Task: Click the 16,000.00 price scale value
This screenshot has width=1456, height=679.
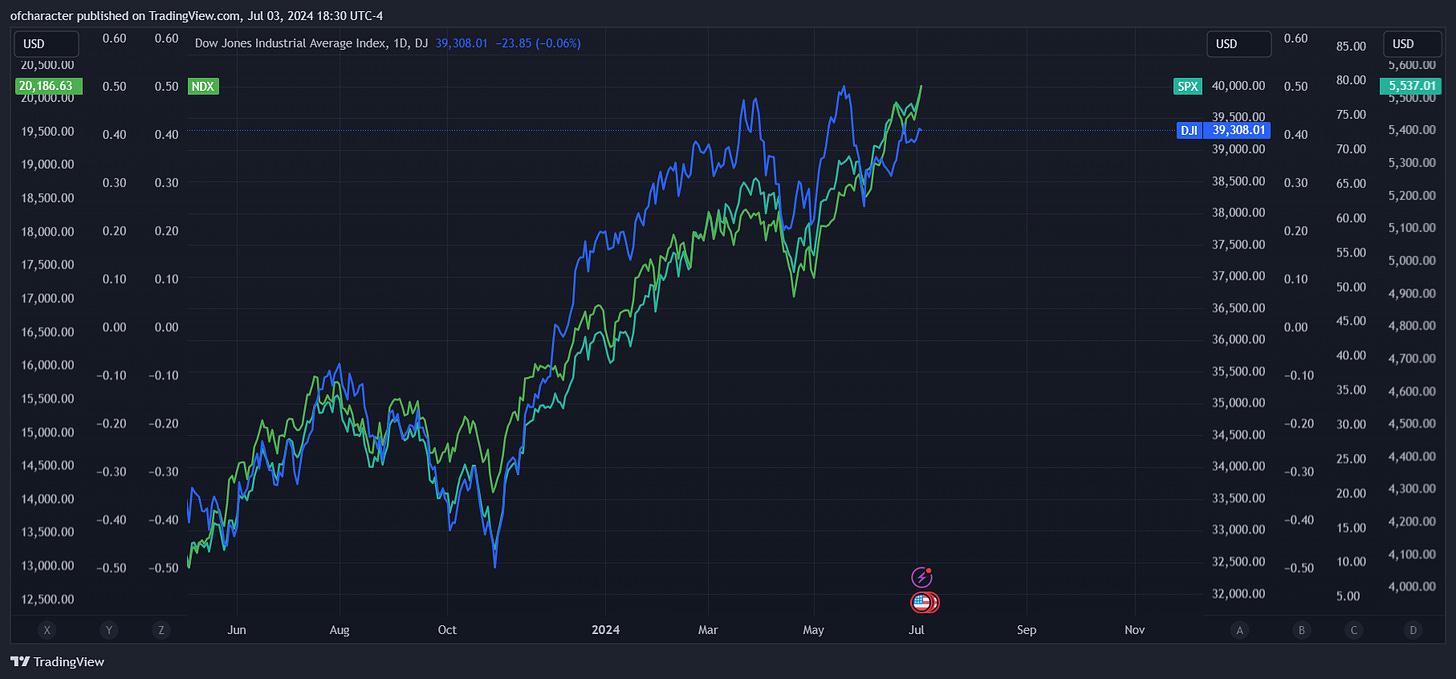Action: point(47,365)
